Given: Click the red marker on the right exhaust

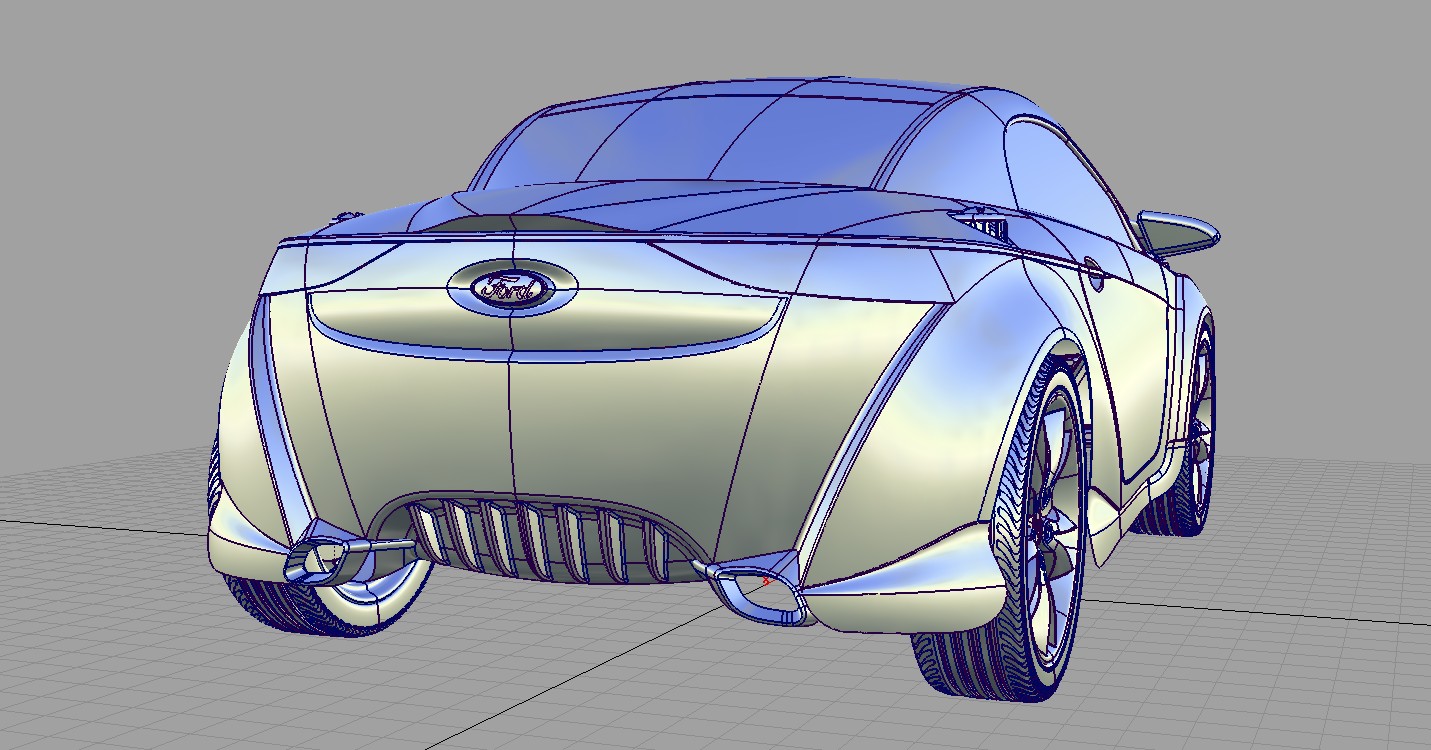Looking at the screenshot, I should click(x=766, y=580).
